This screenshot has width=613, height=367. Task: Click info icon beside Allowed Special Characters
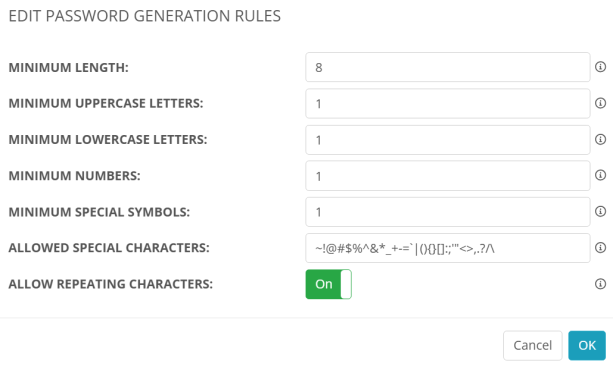tap(600, 248)
